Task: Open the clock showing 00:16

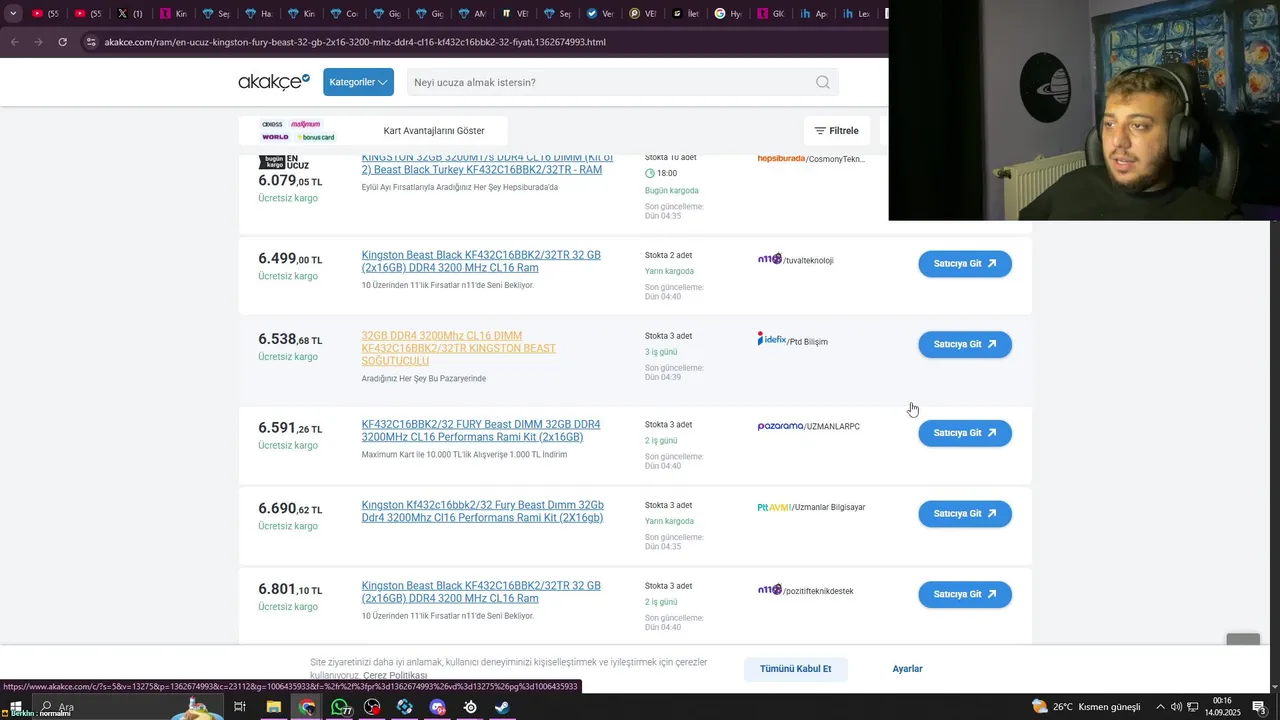Action: point(1222,707)
